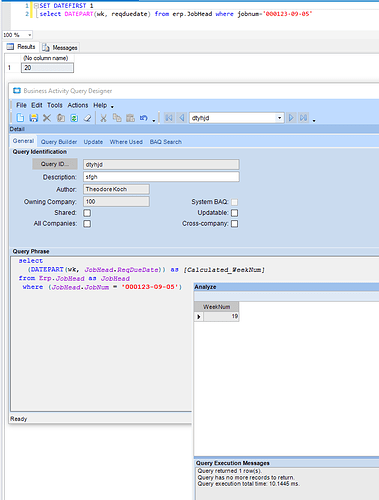
Task: Enable the Shared checkbox
Action: (87, 213)
